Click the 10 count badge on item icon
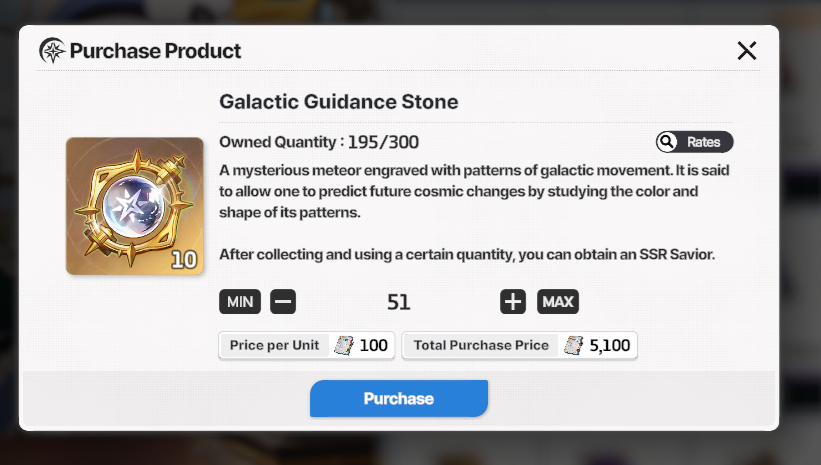 point(184,260)
